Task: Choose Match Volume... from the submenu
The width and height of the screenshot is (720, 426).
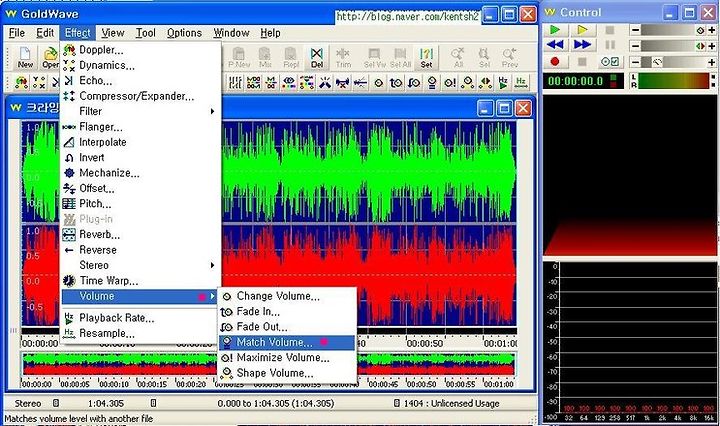Action: [287, 342]
